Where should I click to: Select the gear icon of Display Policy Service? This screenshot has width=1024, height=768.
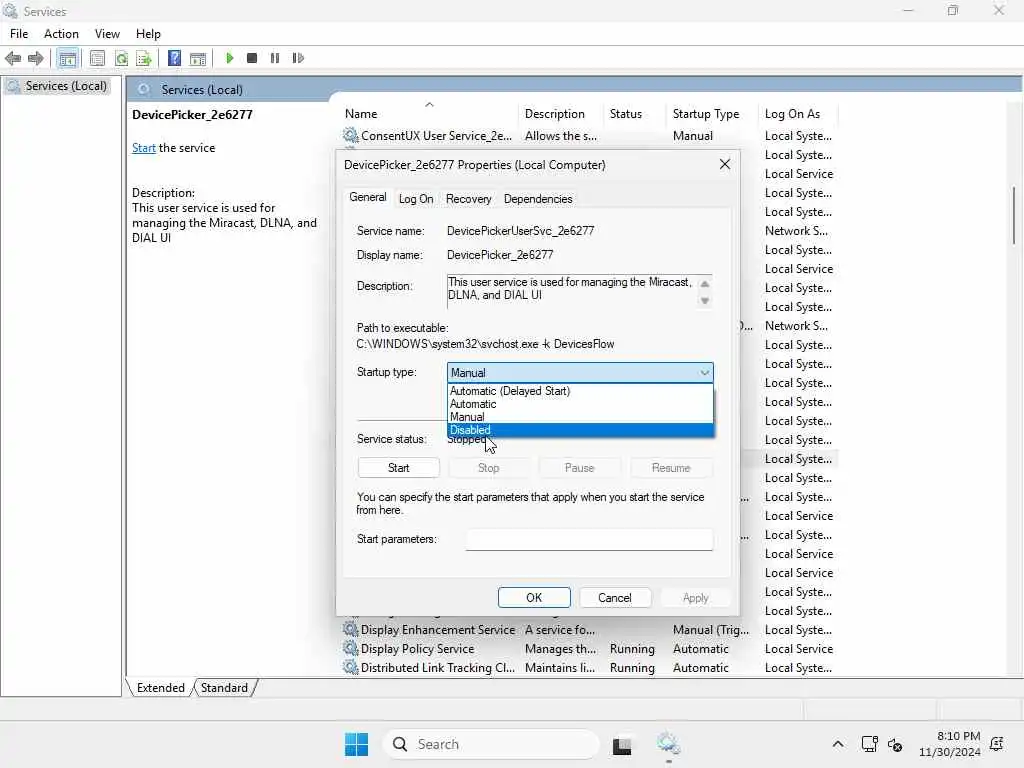pos(351,648)
